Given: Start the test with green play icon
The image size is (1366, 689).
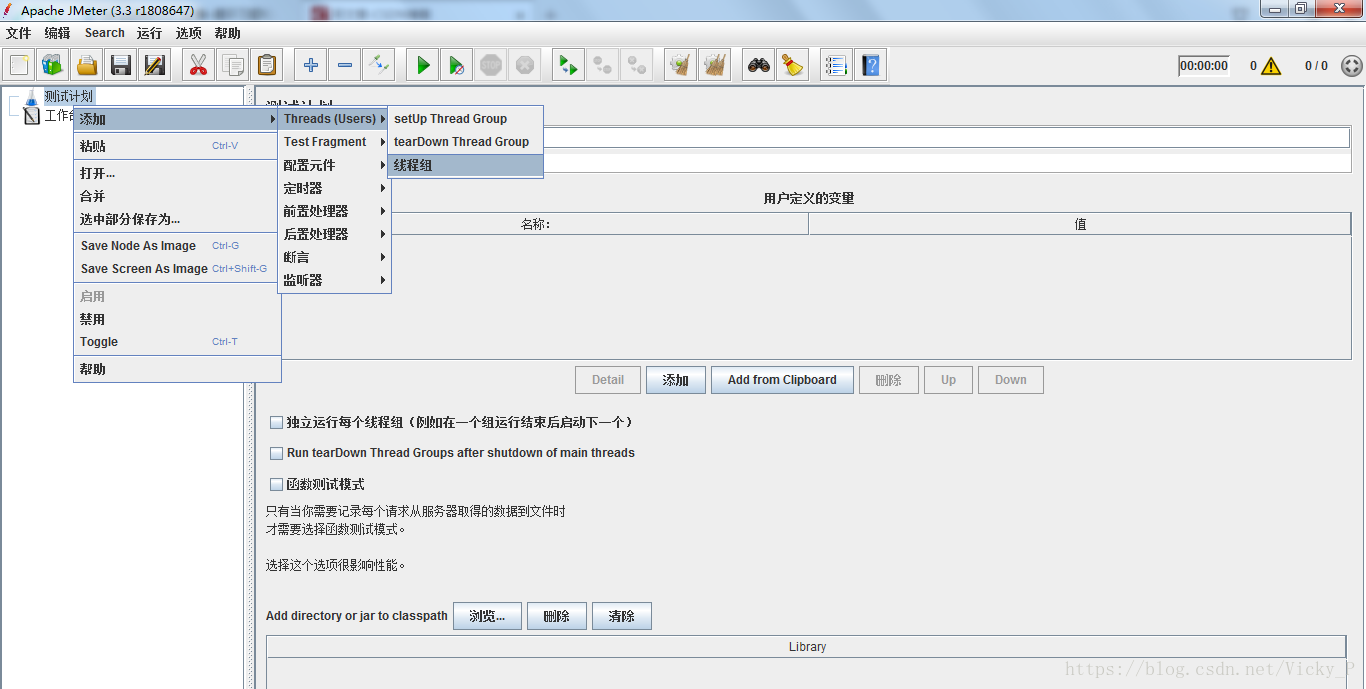Looking at the screenshot, I should (423, 66).
